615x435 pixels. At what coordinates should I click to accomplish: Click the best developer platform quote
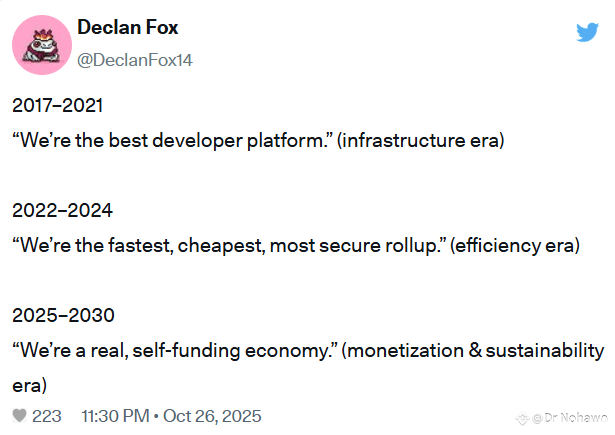coord(173,140)
